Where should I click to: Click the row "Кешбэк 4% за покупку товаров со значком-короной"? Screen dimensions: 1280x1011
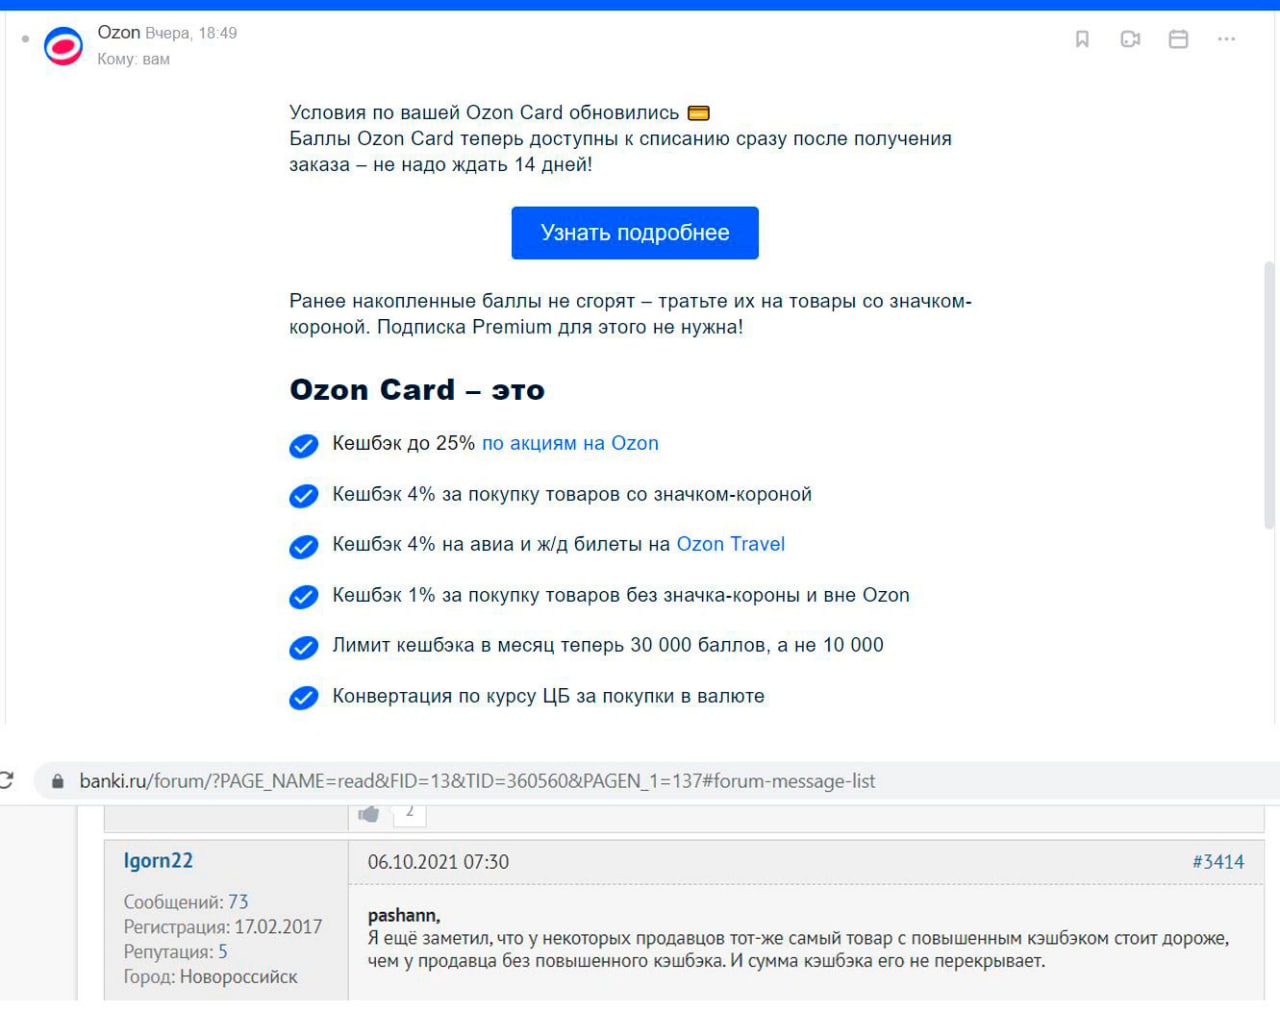(550, 494)
